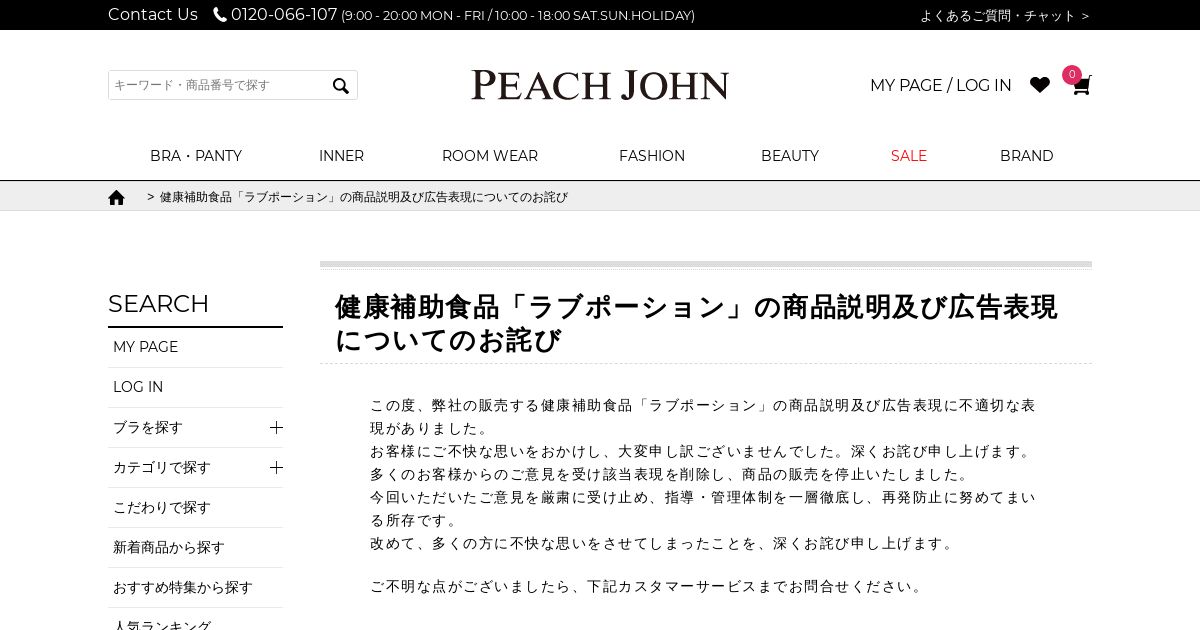Image resolution: width=1200 pixels, height=630 pixels.
Task: Open the FASHION menu
Action: pyautogui.click(x=652, y=156)
